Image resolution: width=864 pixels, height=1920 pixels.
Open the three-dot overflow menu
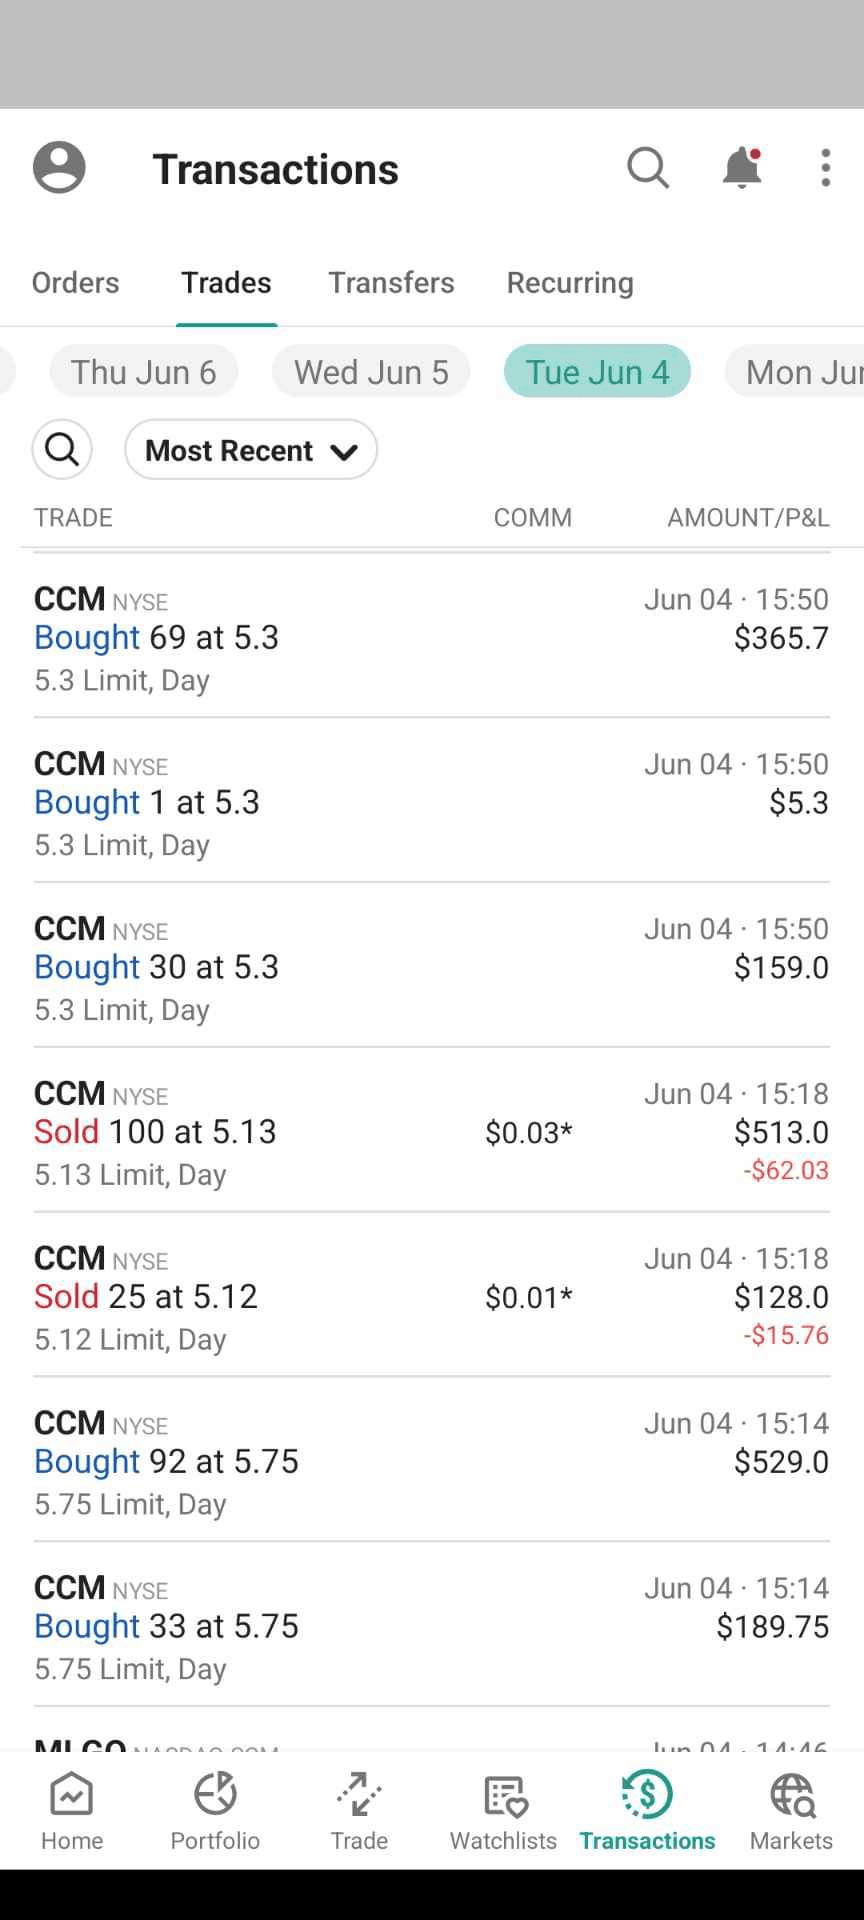(825, 168)
